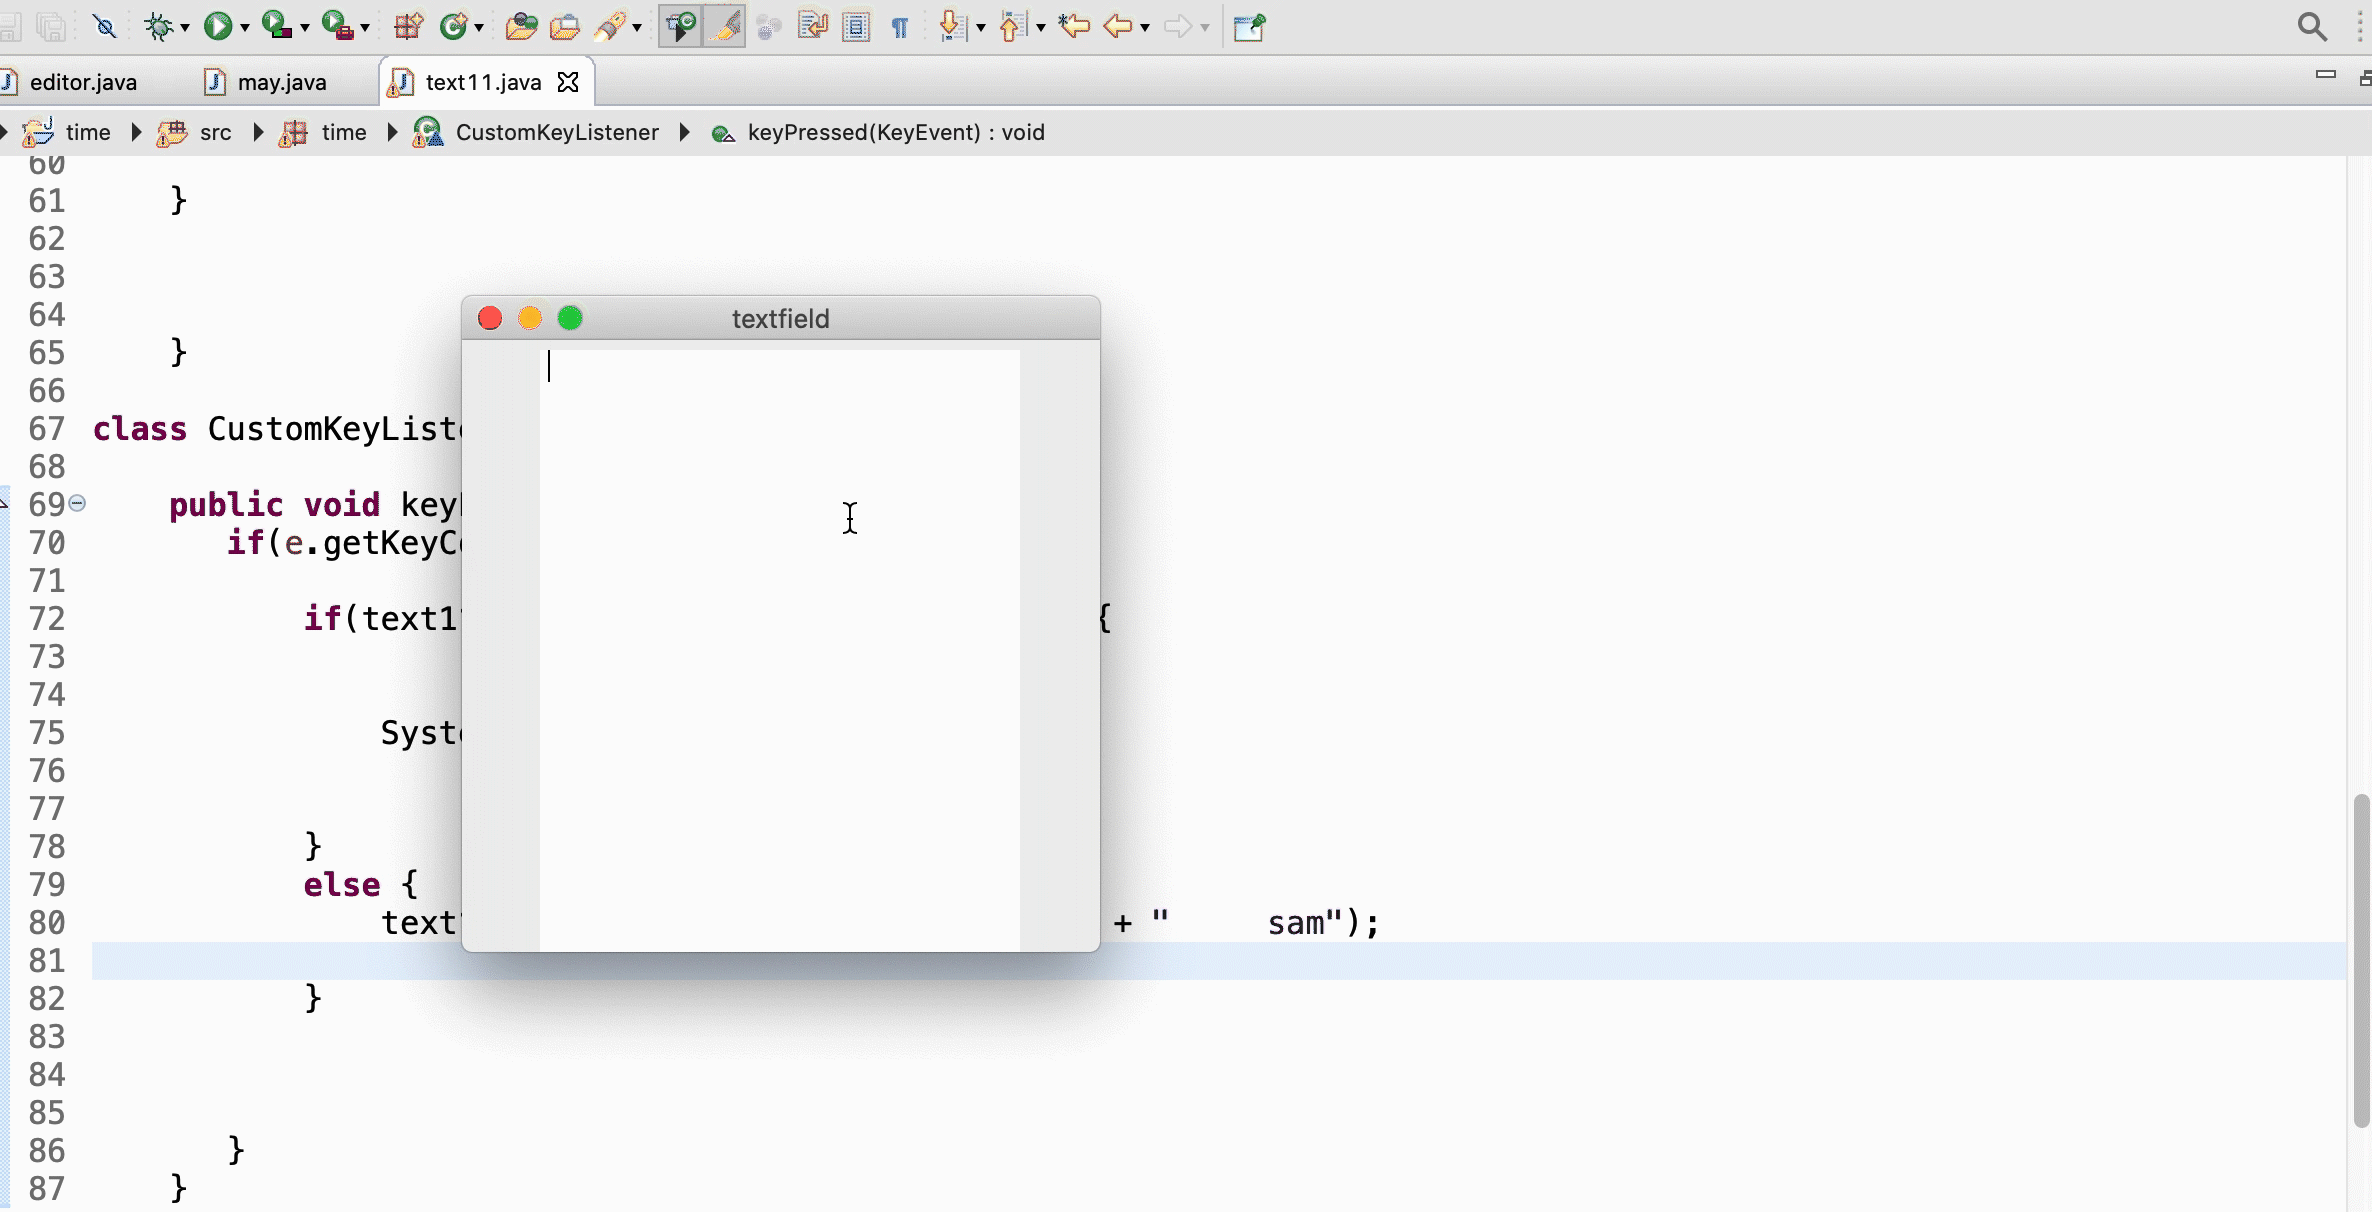Open the Task clipboard icon

pos(565,27)
